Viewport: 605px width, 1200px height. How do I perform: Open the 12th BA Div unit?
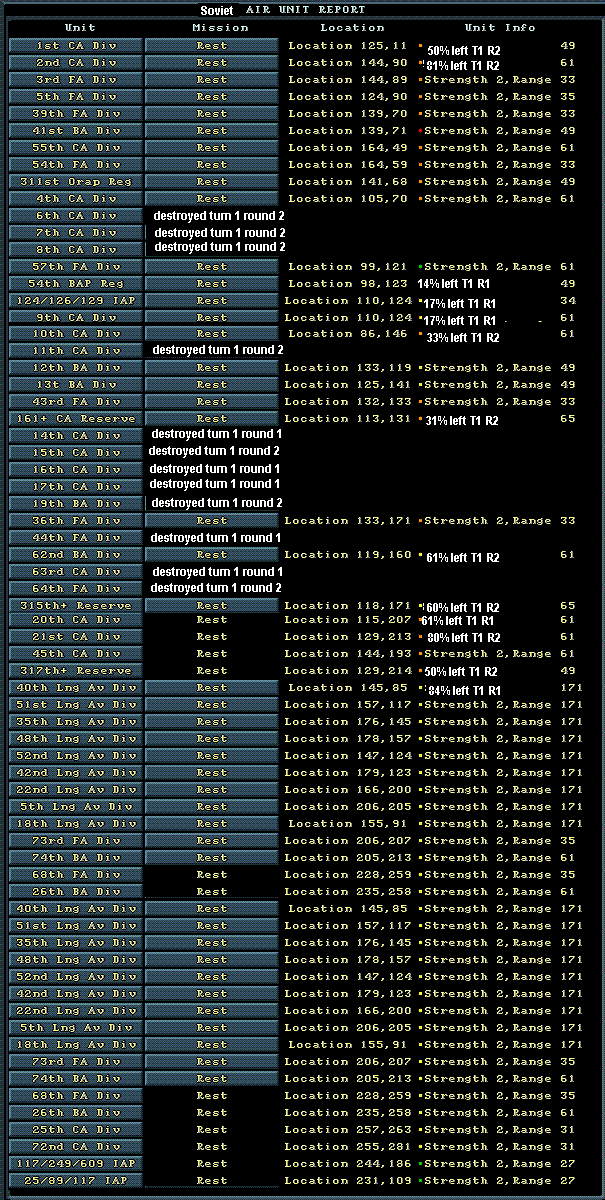coord(76,368)
